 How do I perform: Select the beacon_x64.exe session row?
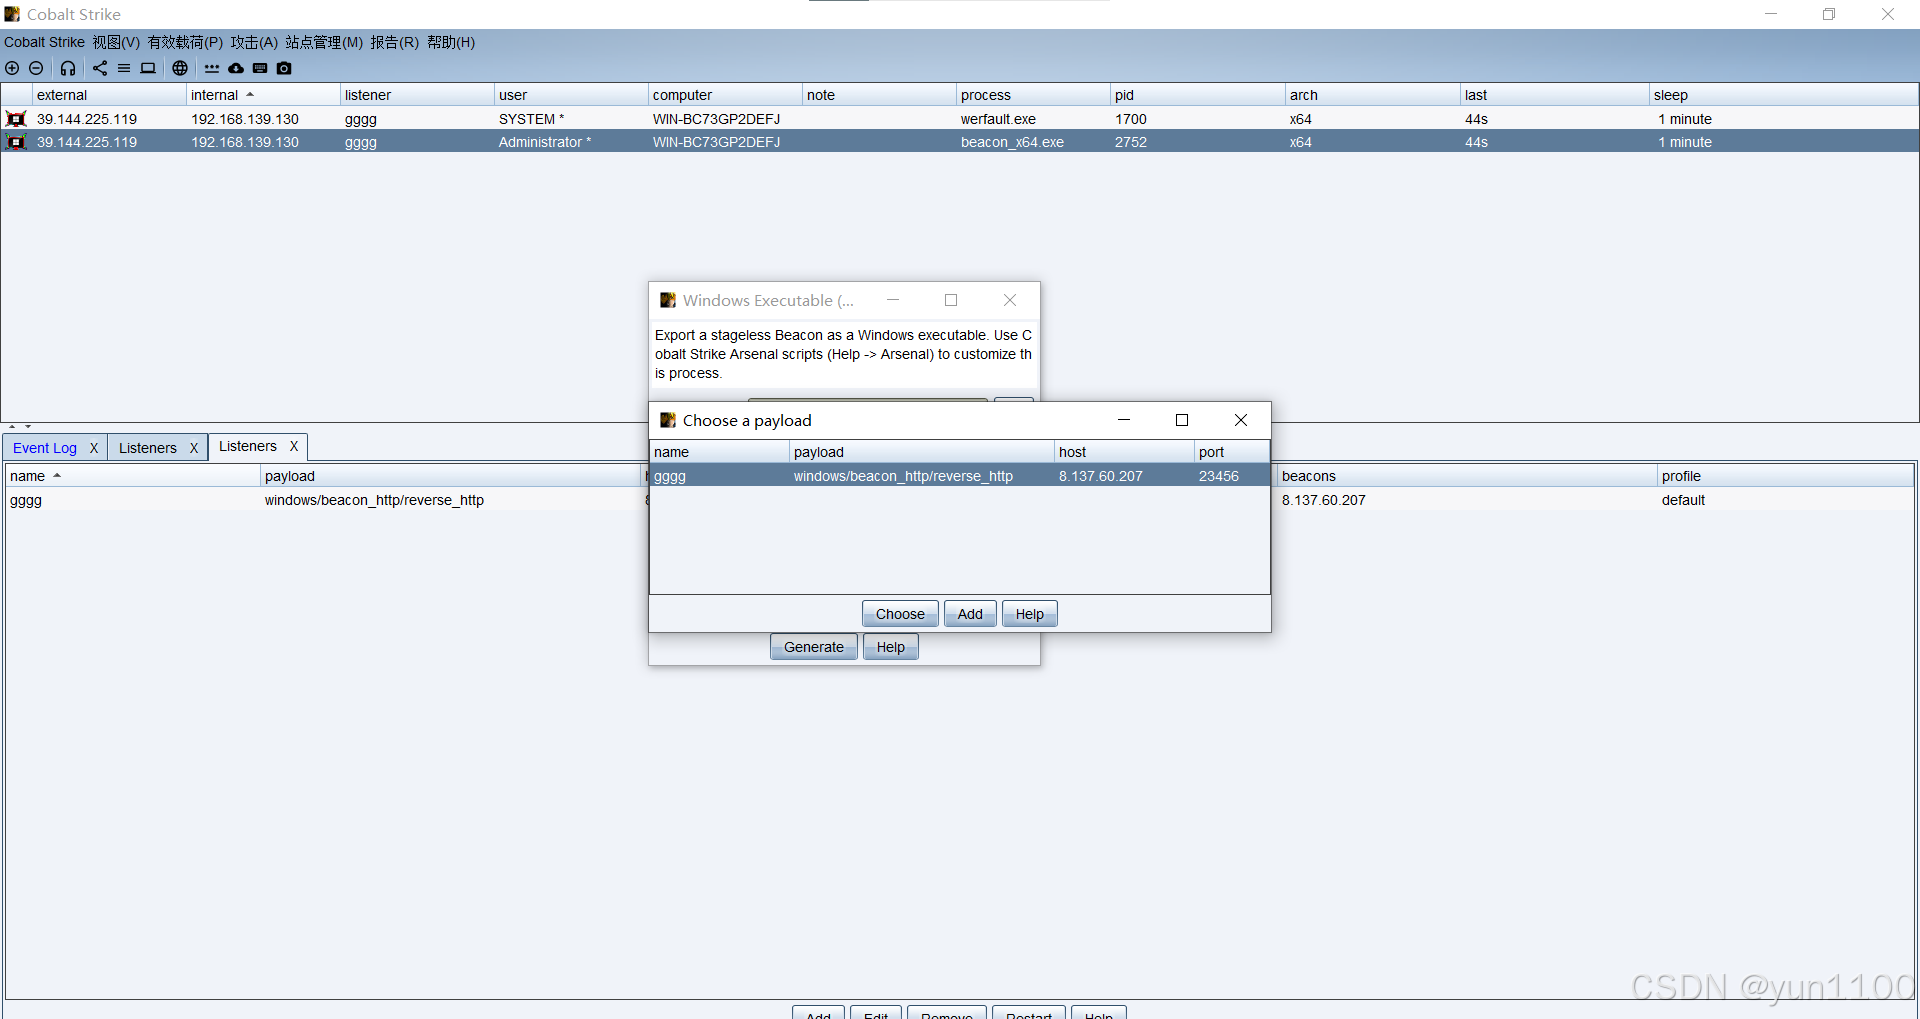coord(960,142)
